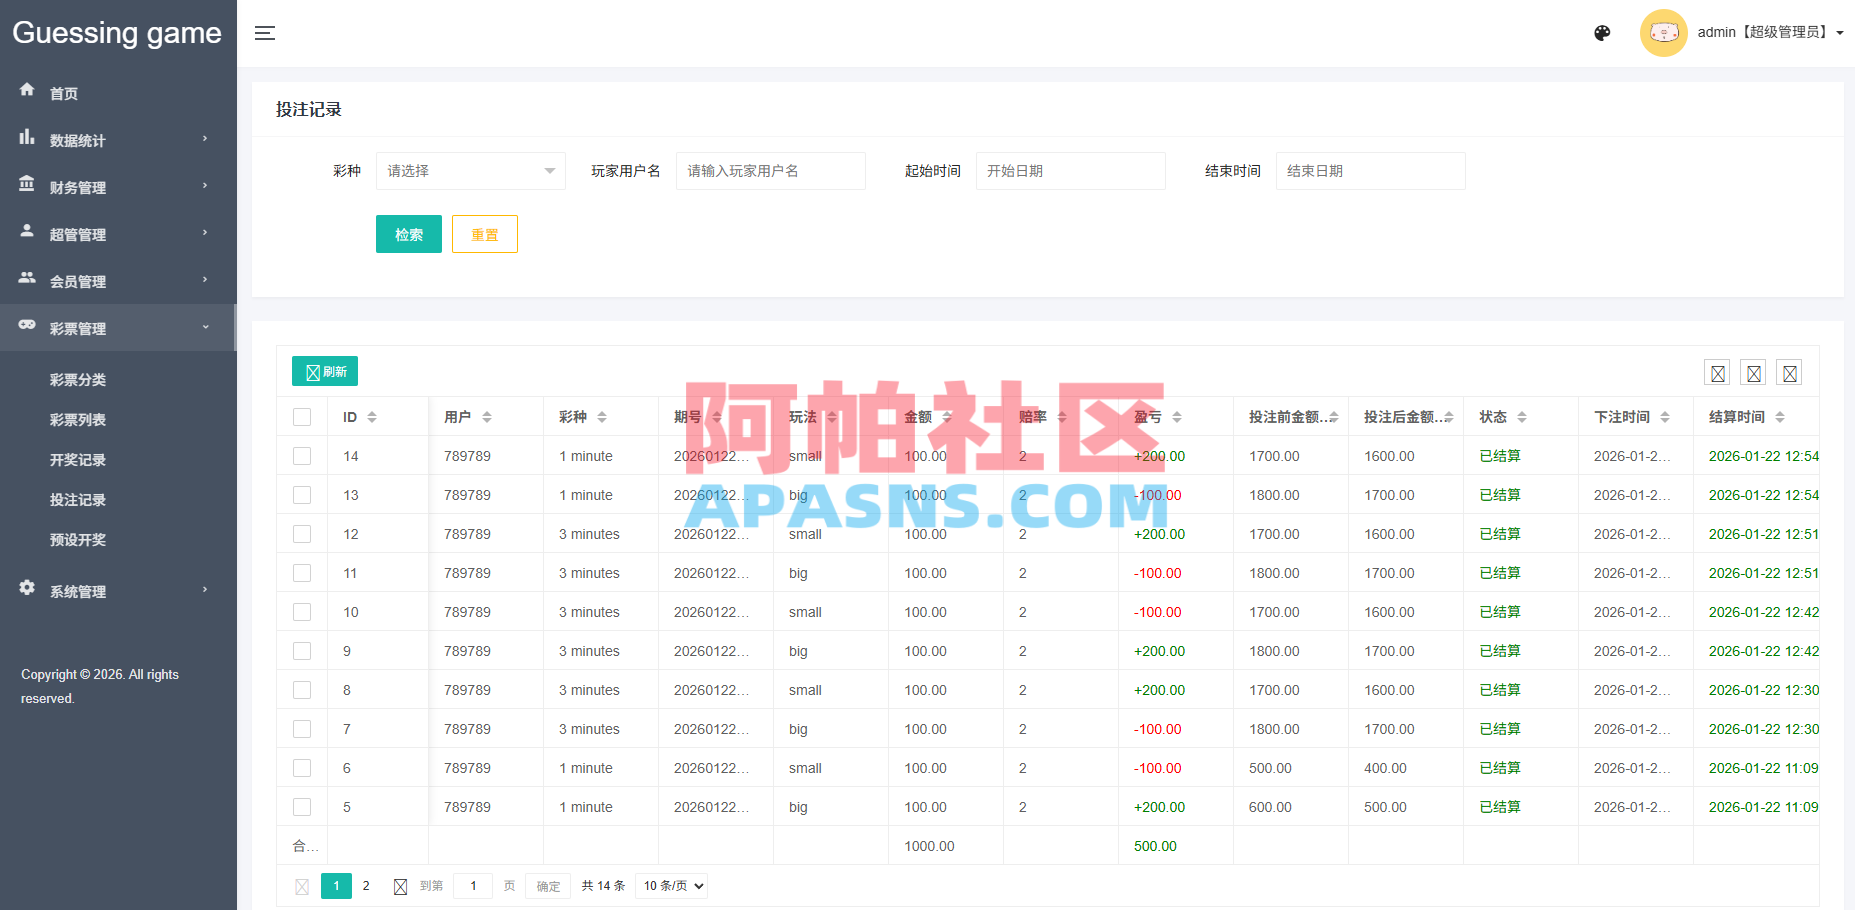The image size is (1855, 910).
Task: Click the page number jump input
Action: click(473, 886)
